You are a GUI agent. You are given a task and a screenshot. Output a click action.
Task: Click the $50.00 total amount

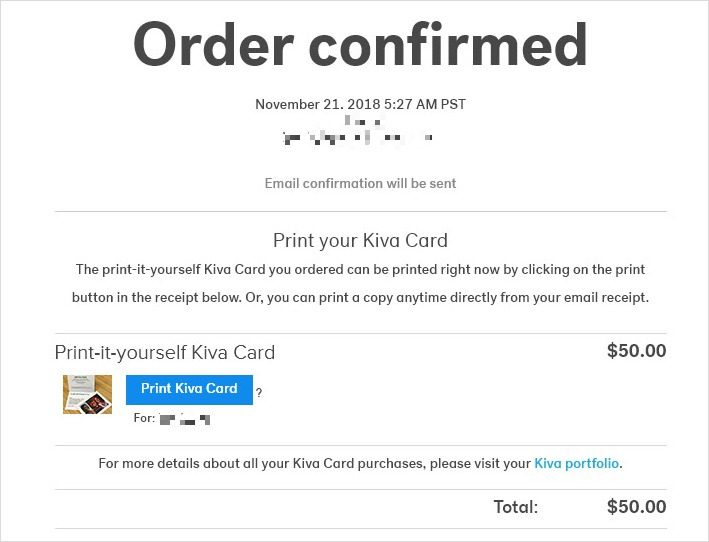[x=637, y=507]
